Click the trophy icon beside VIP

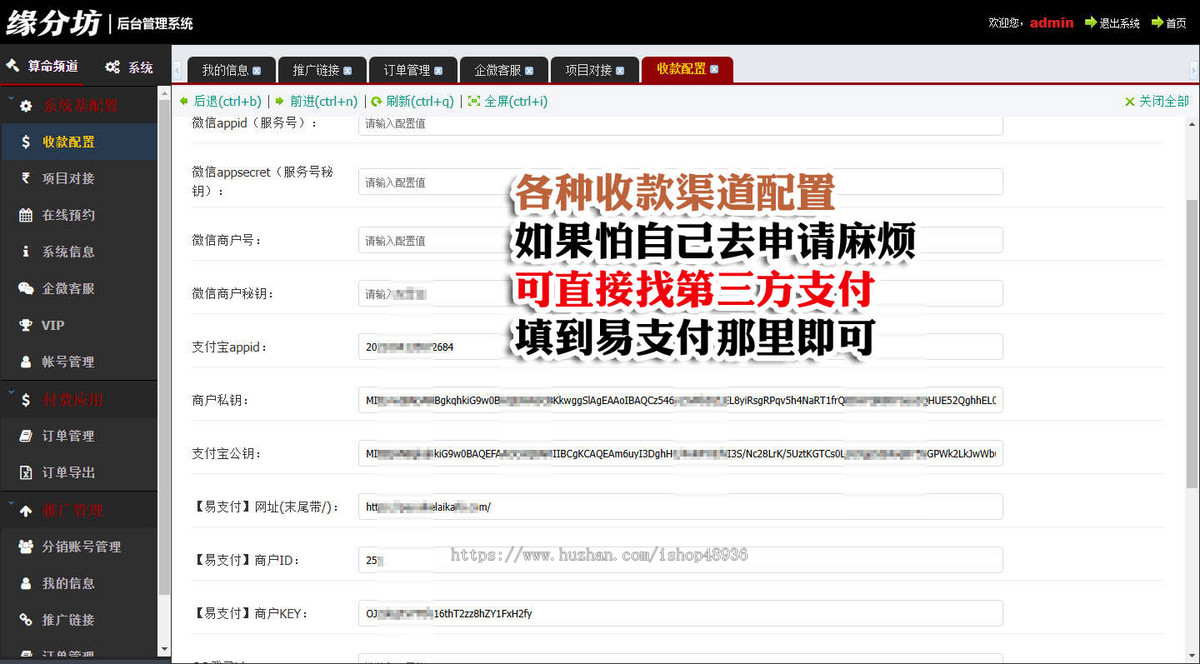pos(26,325)
